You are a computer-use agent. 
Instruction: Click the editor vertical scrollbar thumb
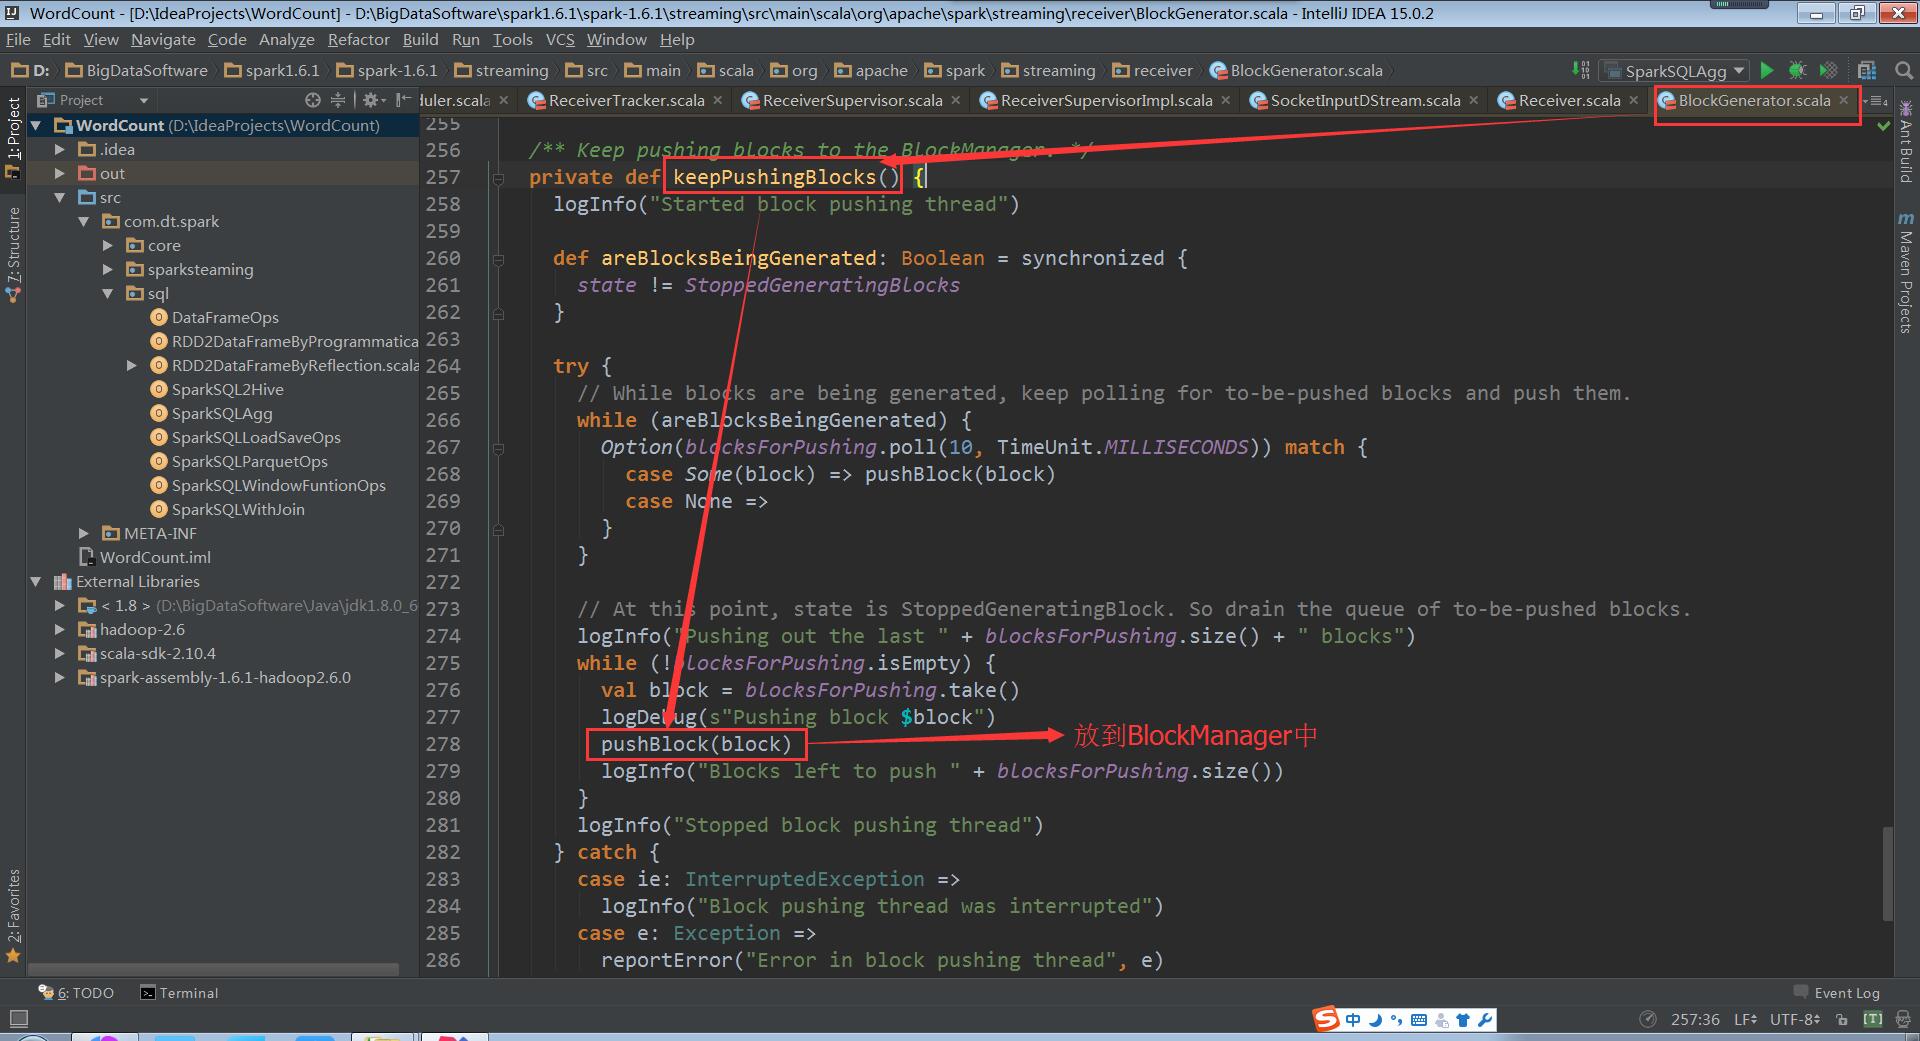click(x=1887, y=872)
